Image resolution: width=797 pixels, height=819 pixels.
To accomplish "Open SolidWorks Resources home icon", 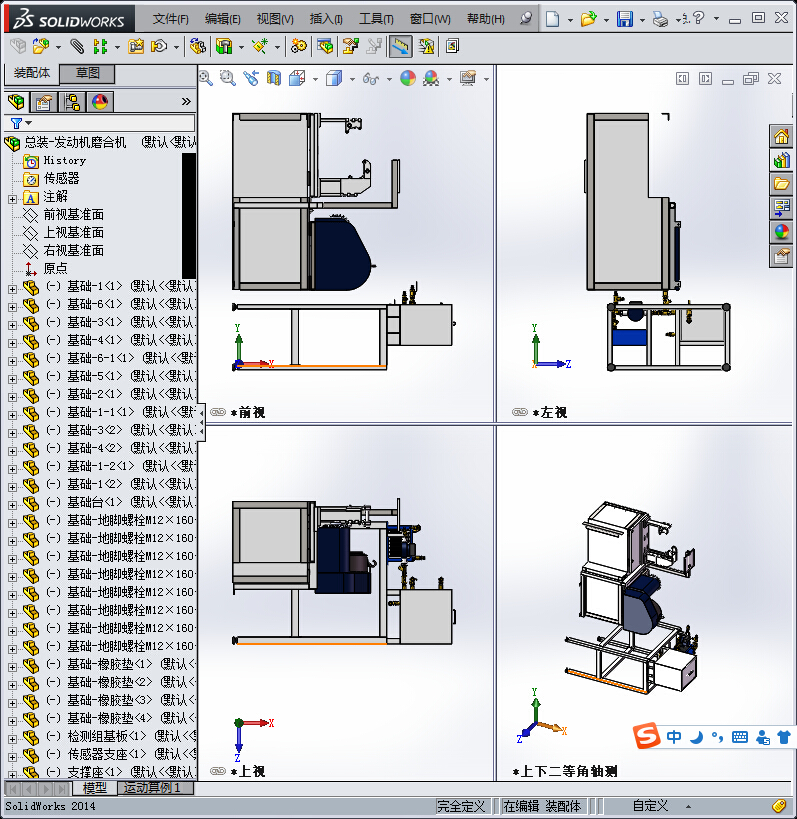I will coord(781,137).
